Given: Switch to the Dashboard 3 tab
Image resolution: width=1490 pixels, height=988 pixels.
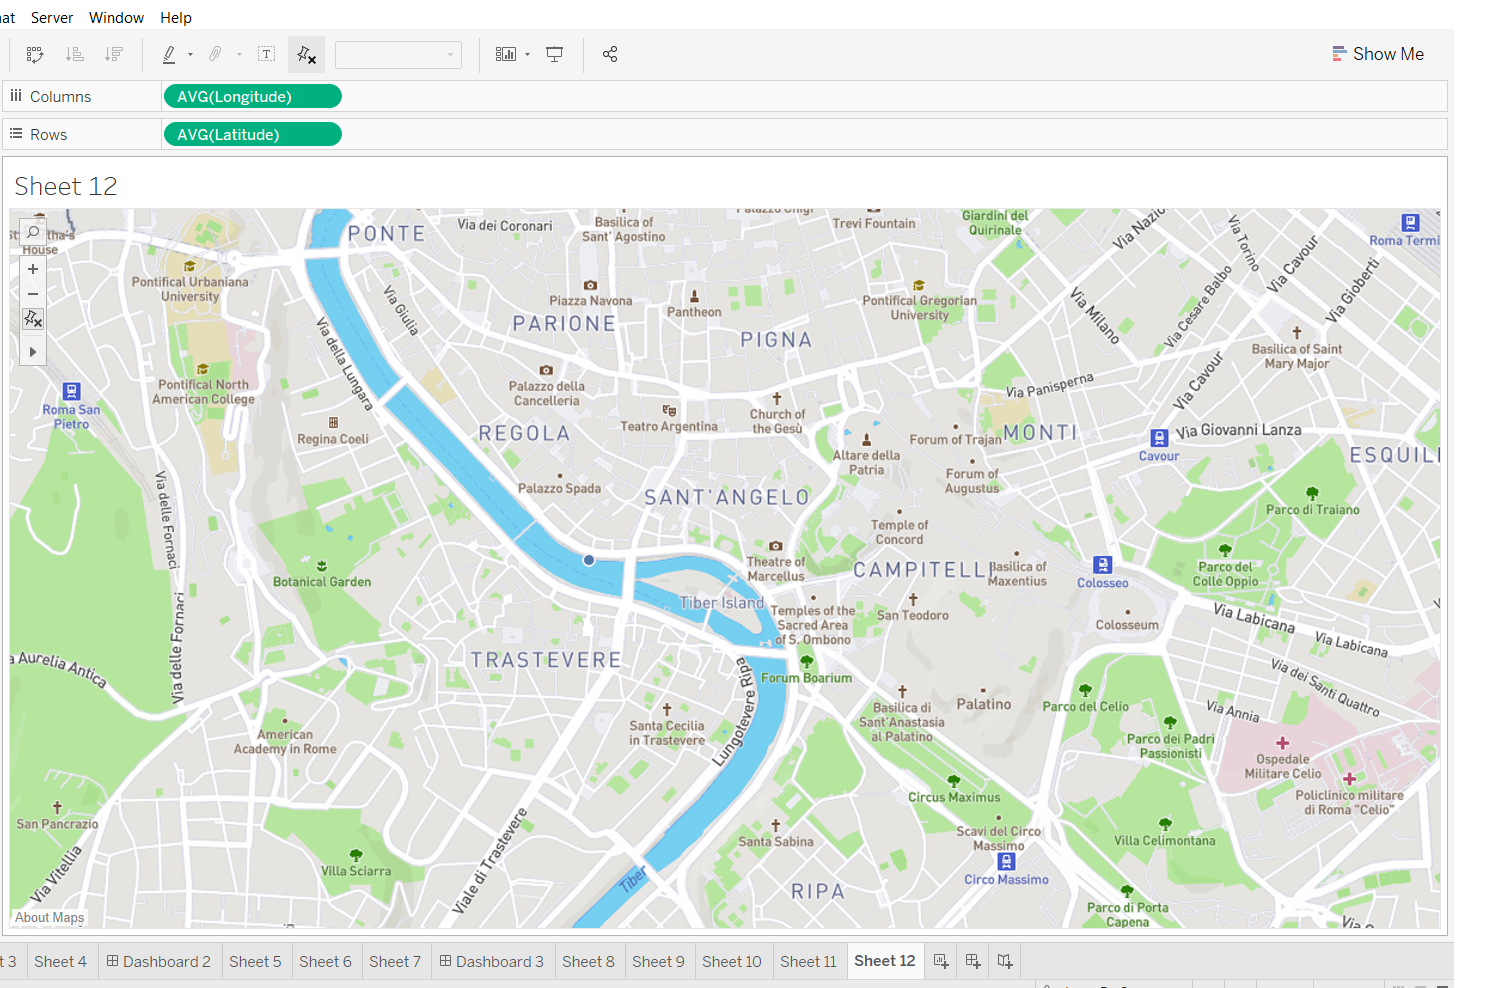Looking at the screenshot, I should (x=492, y=961).
